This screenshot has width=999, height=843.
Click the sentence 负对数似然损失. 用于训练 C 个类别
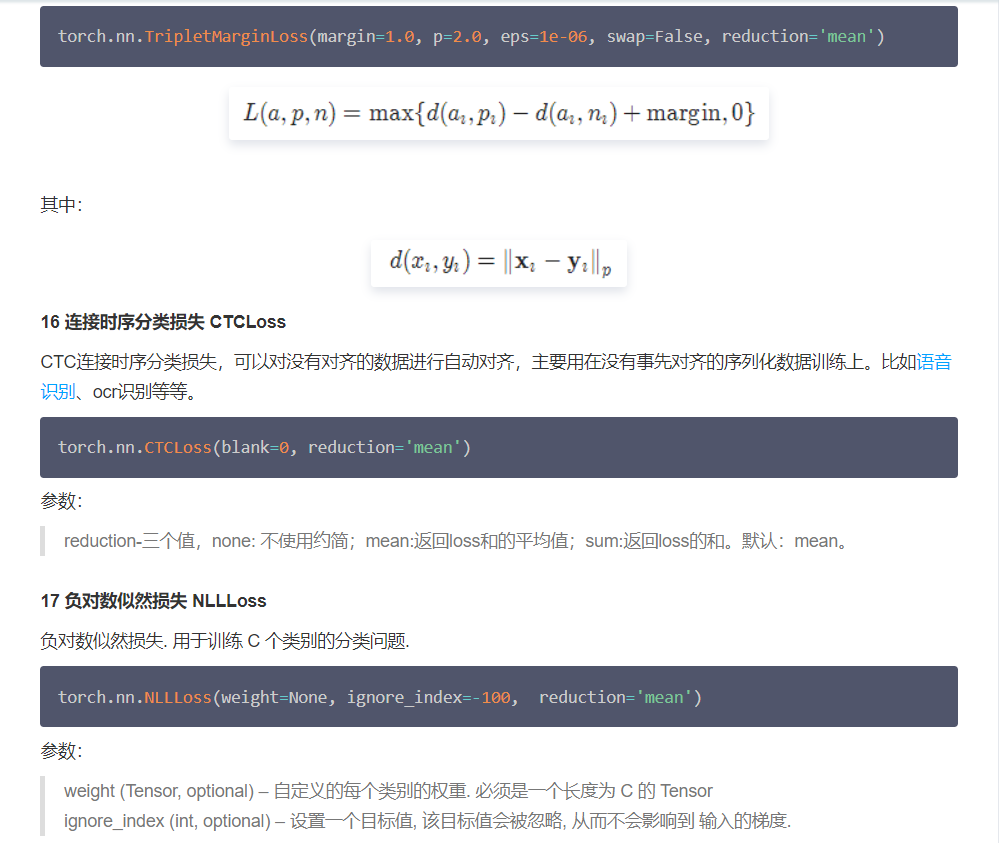225,640
